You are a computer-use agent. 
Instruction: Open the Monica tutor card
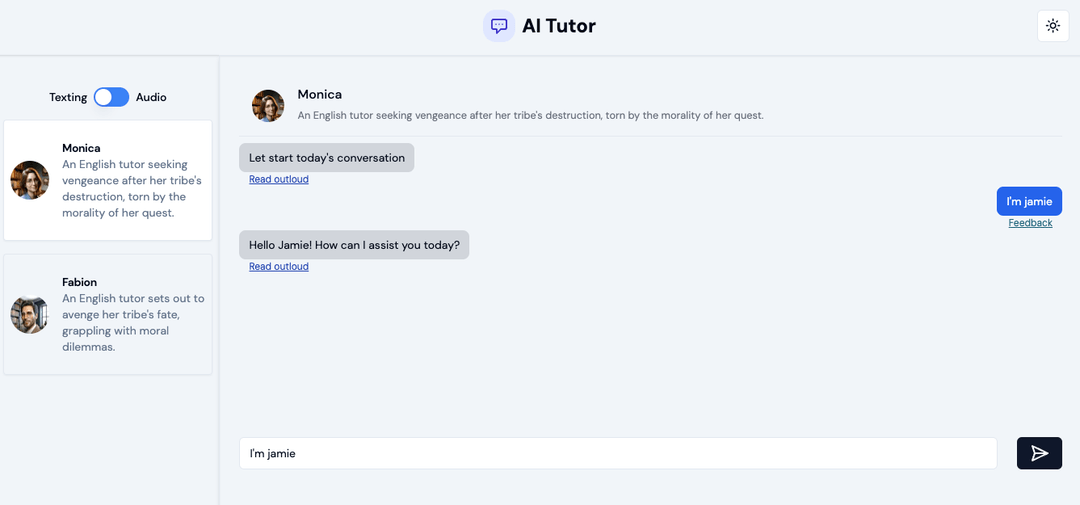(x=107, y=181)
